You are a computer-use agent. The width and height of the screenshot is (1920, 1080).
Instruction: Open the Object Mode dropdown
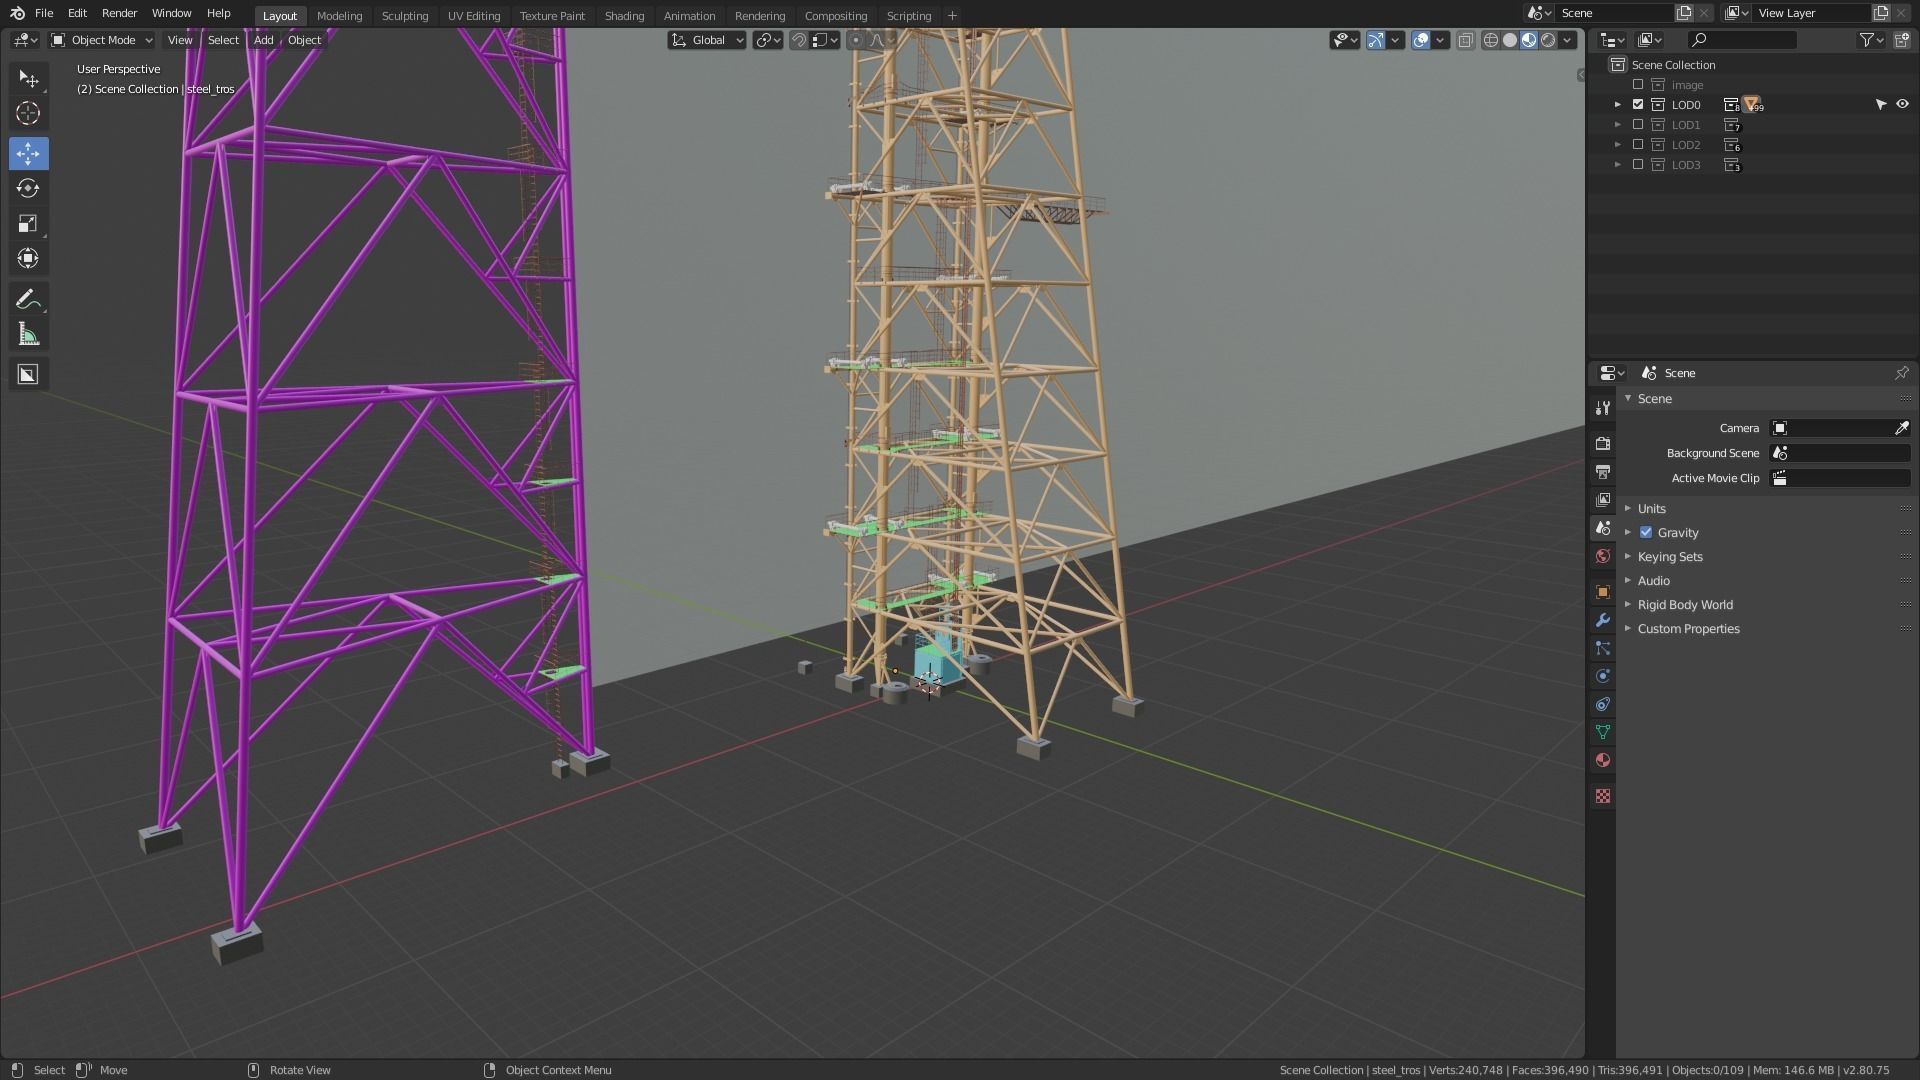(x=102, y=40)
